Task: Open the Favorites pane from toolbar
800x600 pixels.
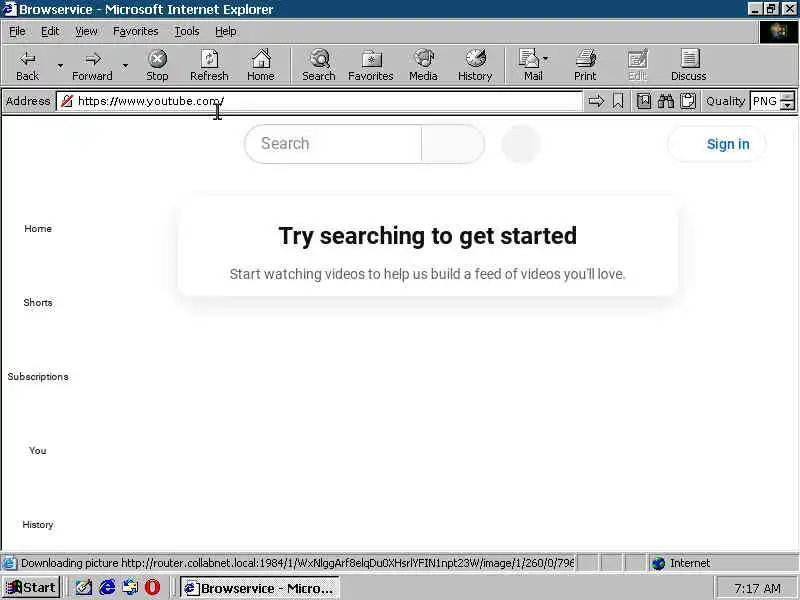Action: [371, 65]
